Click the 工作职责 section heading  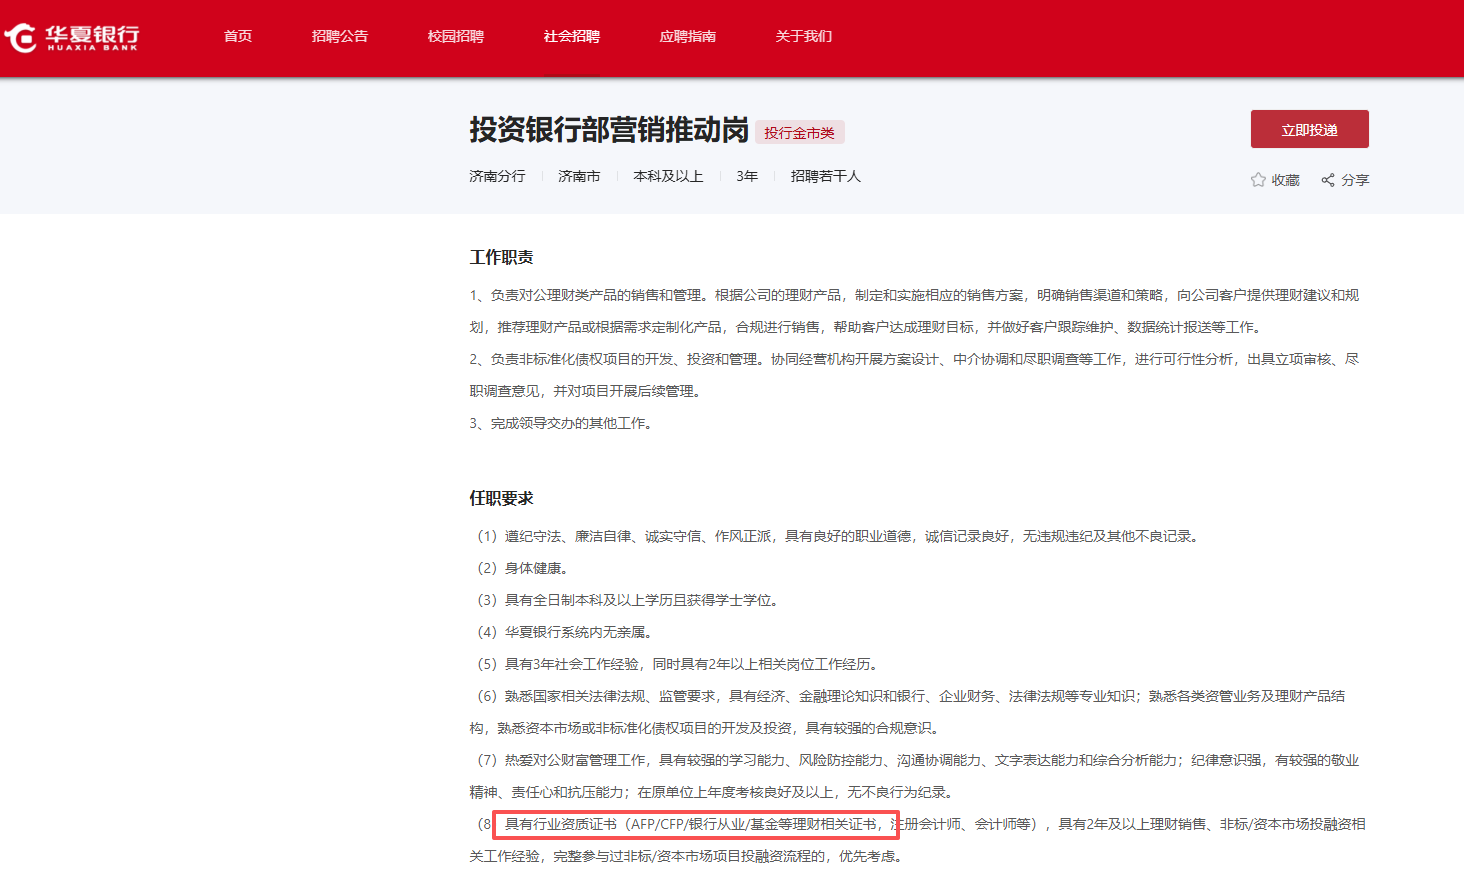[x=502, y=257]
